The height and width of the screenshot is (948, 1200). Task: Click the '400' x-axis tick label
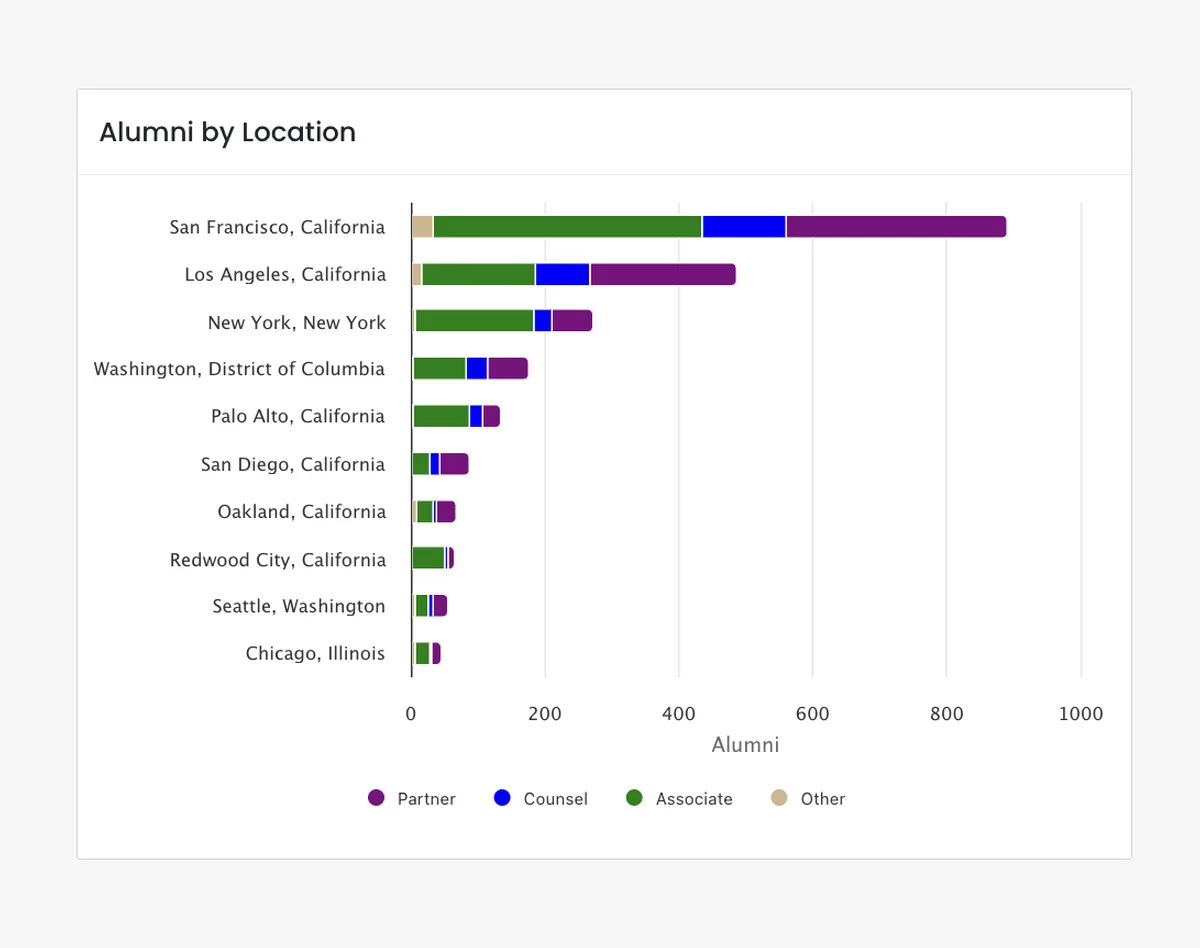pos(679,714)
